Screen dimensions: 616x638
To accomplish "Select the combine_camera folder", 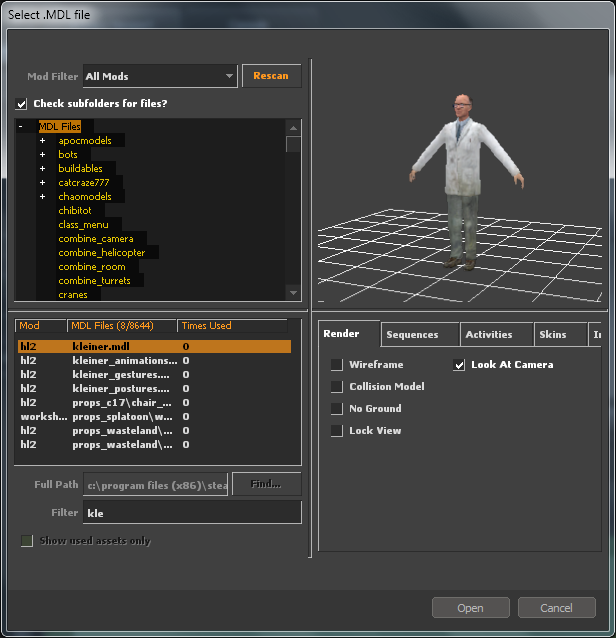I will [x=96, y=238].
